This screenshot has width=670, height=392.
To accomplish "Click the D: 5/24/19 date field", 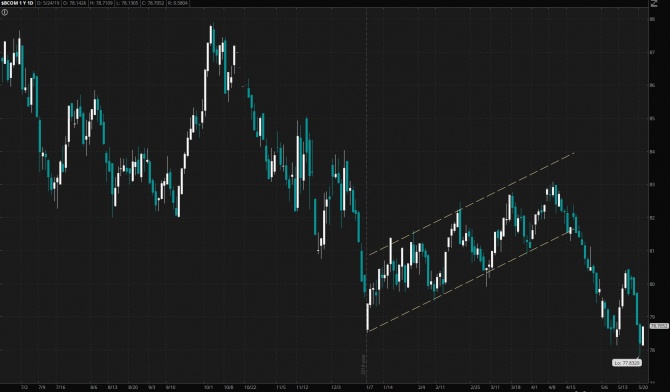I will (49, 3).
